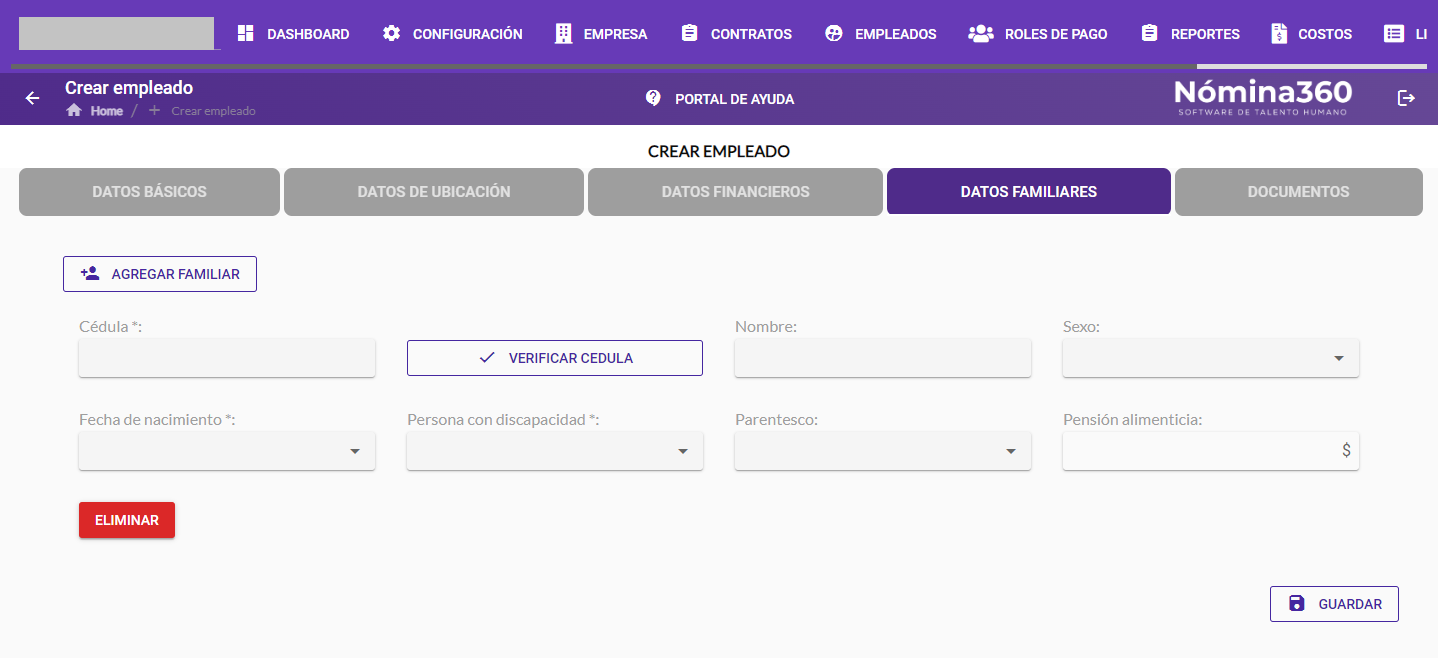Click the Home house icon in breadcrumb

point(74,110)
